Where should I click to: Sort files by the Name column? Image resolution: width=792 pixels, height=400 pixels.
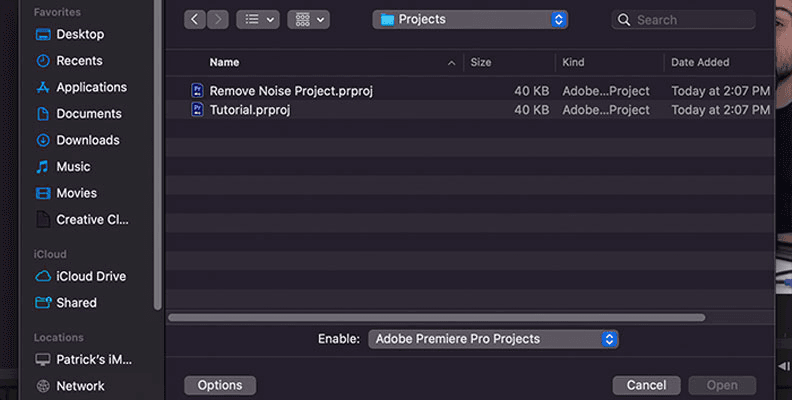225,62
